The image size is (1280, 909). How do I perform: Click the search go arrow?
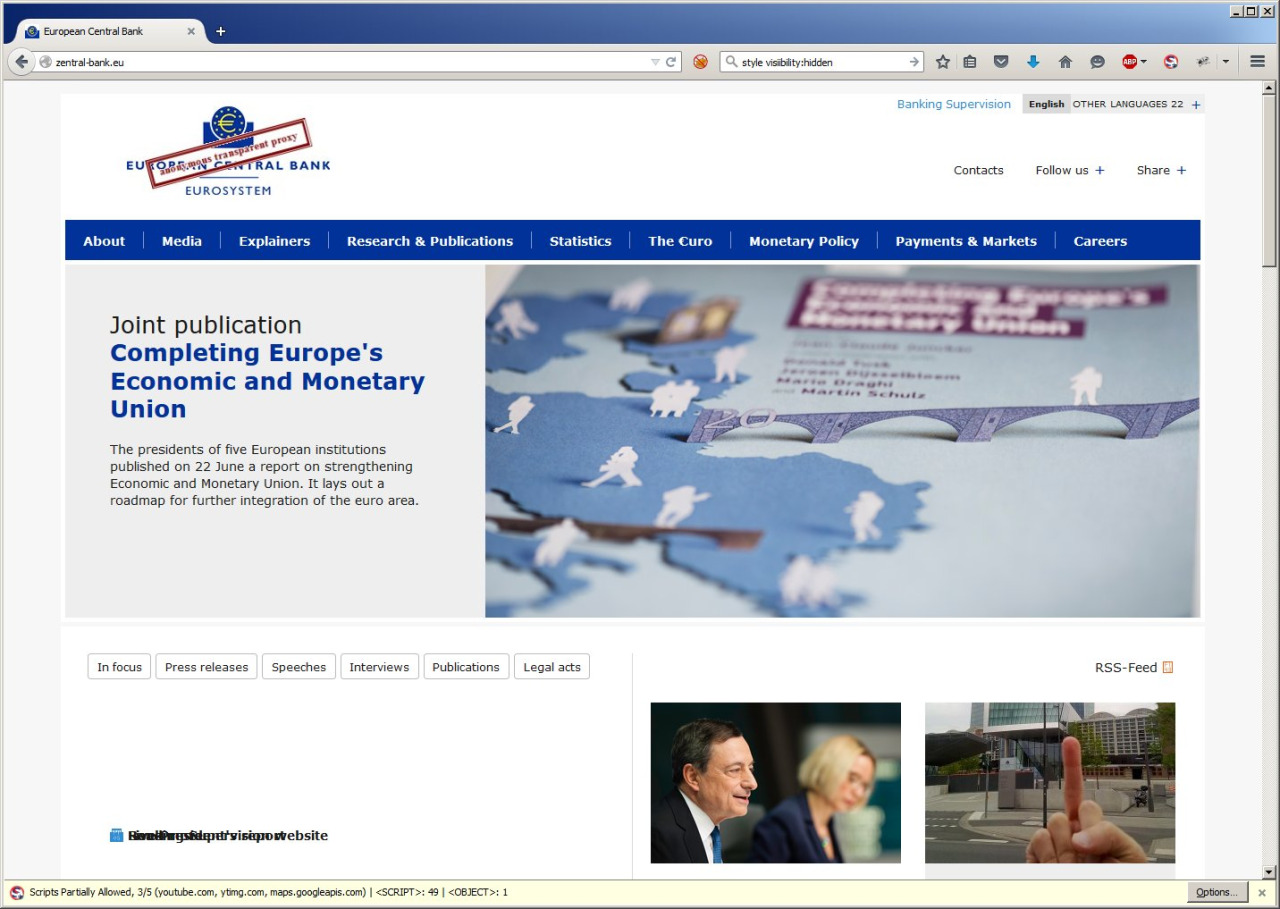pos(913,62)
